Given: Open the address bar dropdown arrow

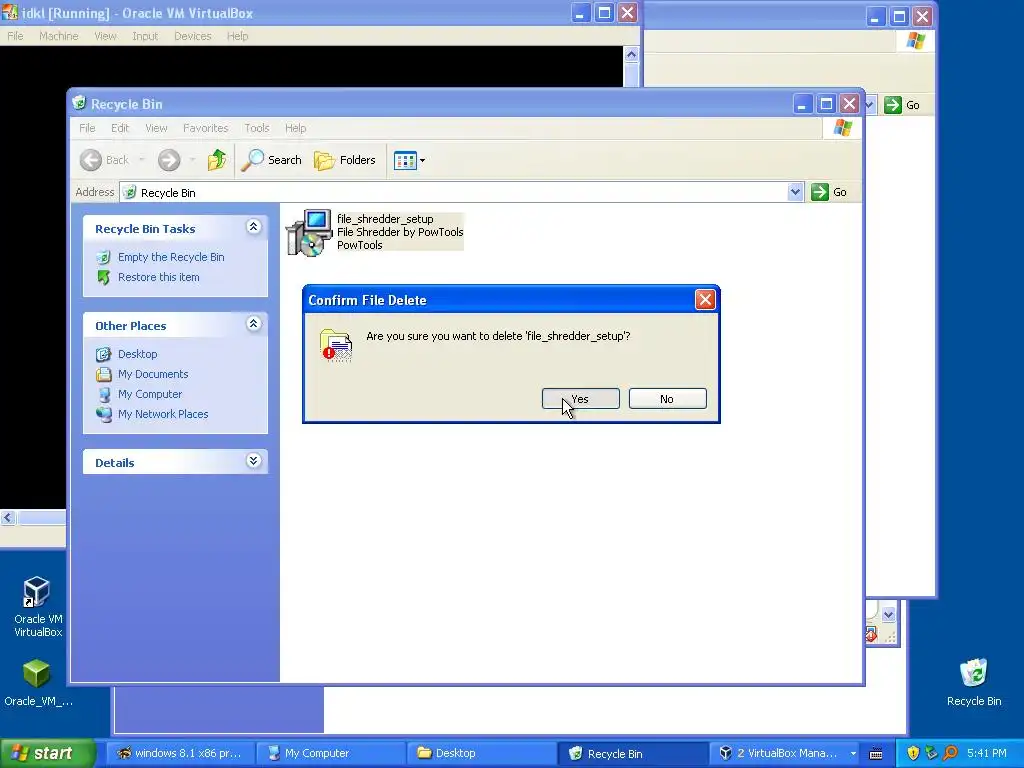Looking at the screenshot, I should pos(795,192).
